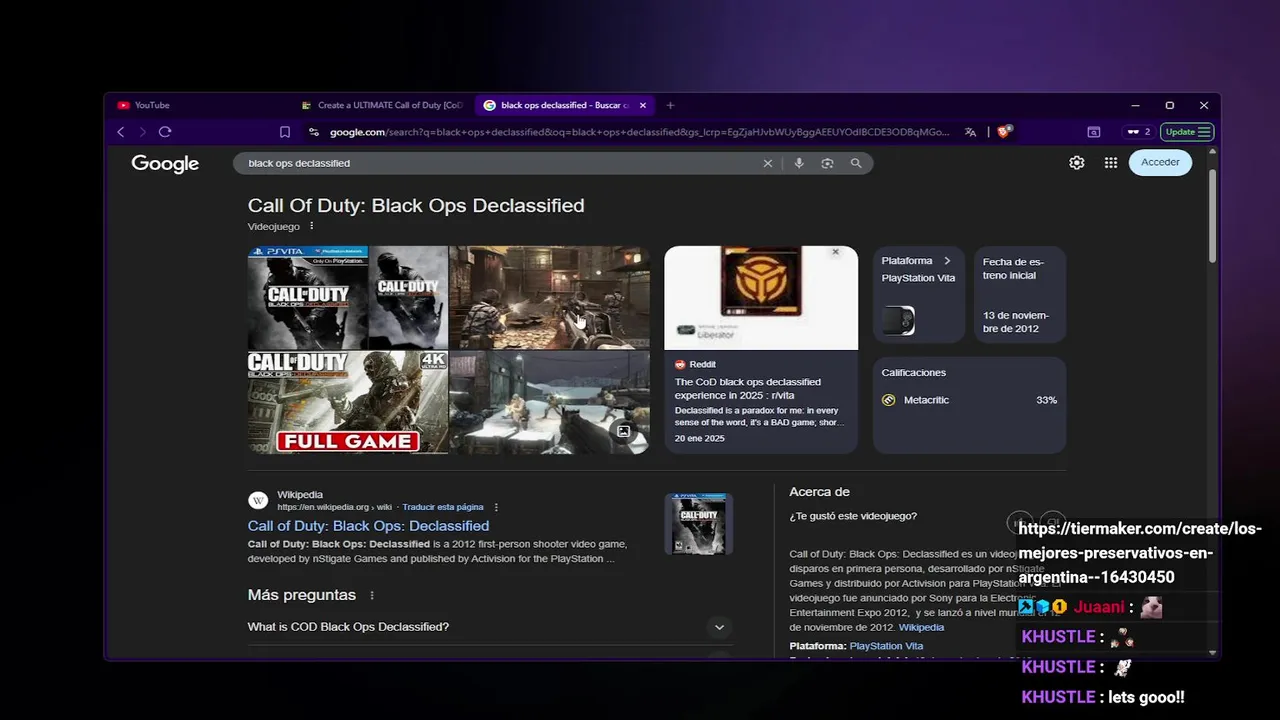The image size is (1280, 720).
Task: Click the 'Juaani' chat username
Action: click(x=1099, y=607)
